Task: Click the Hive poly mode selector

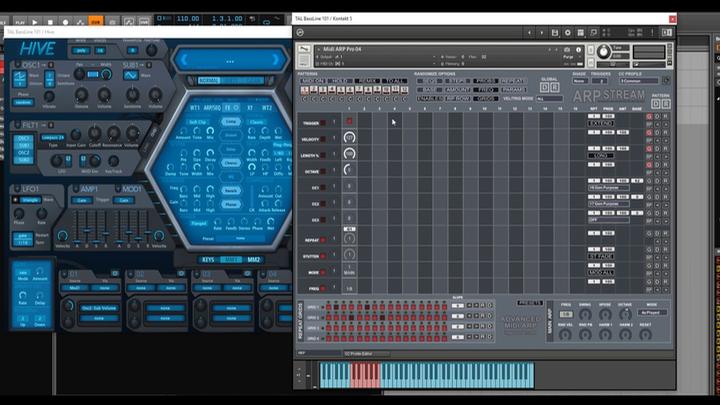Action: tap(81, 51)
